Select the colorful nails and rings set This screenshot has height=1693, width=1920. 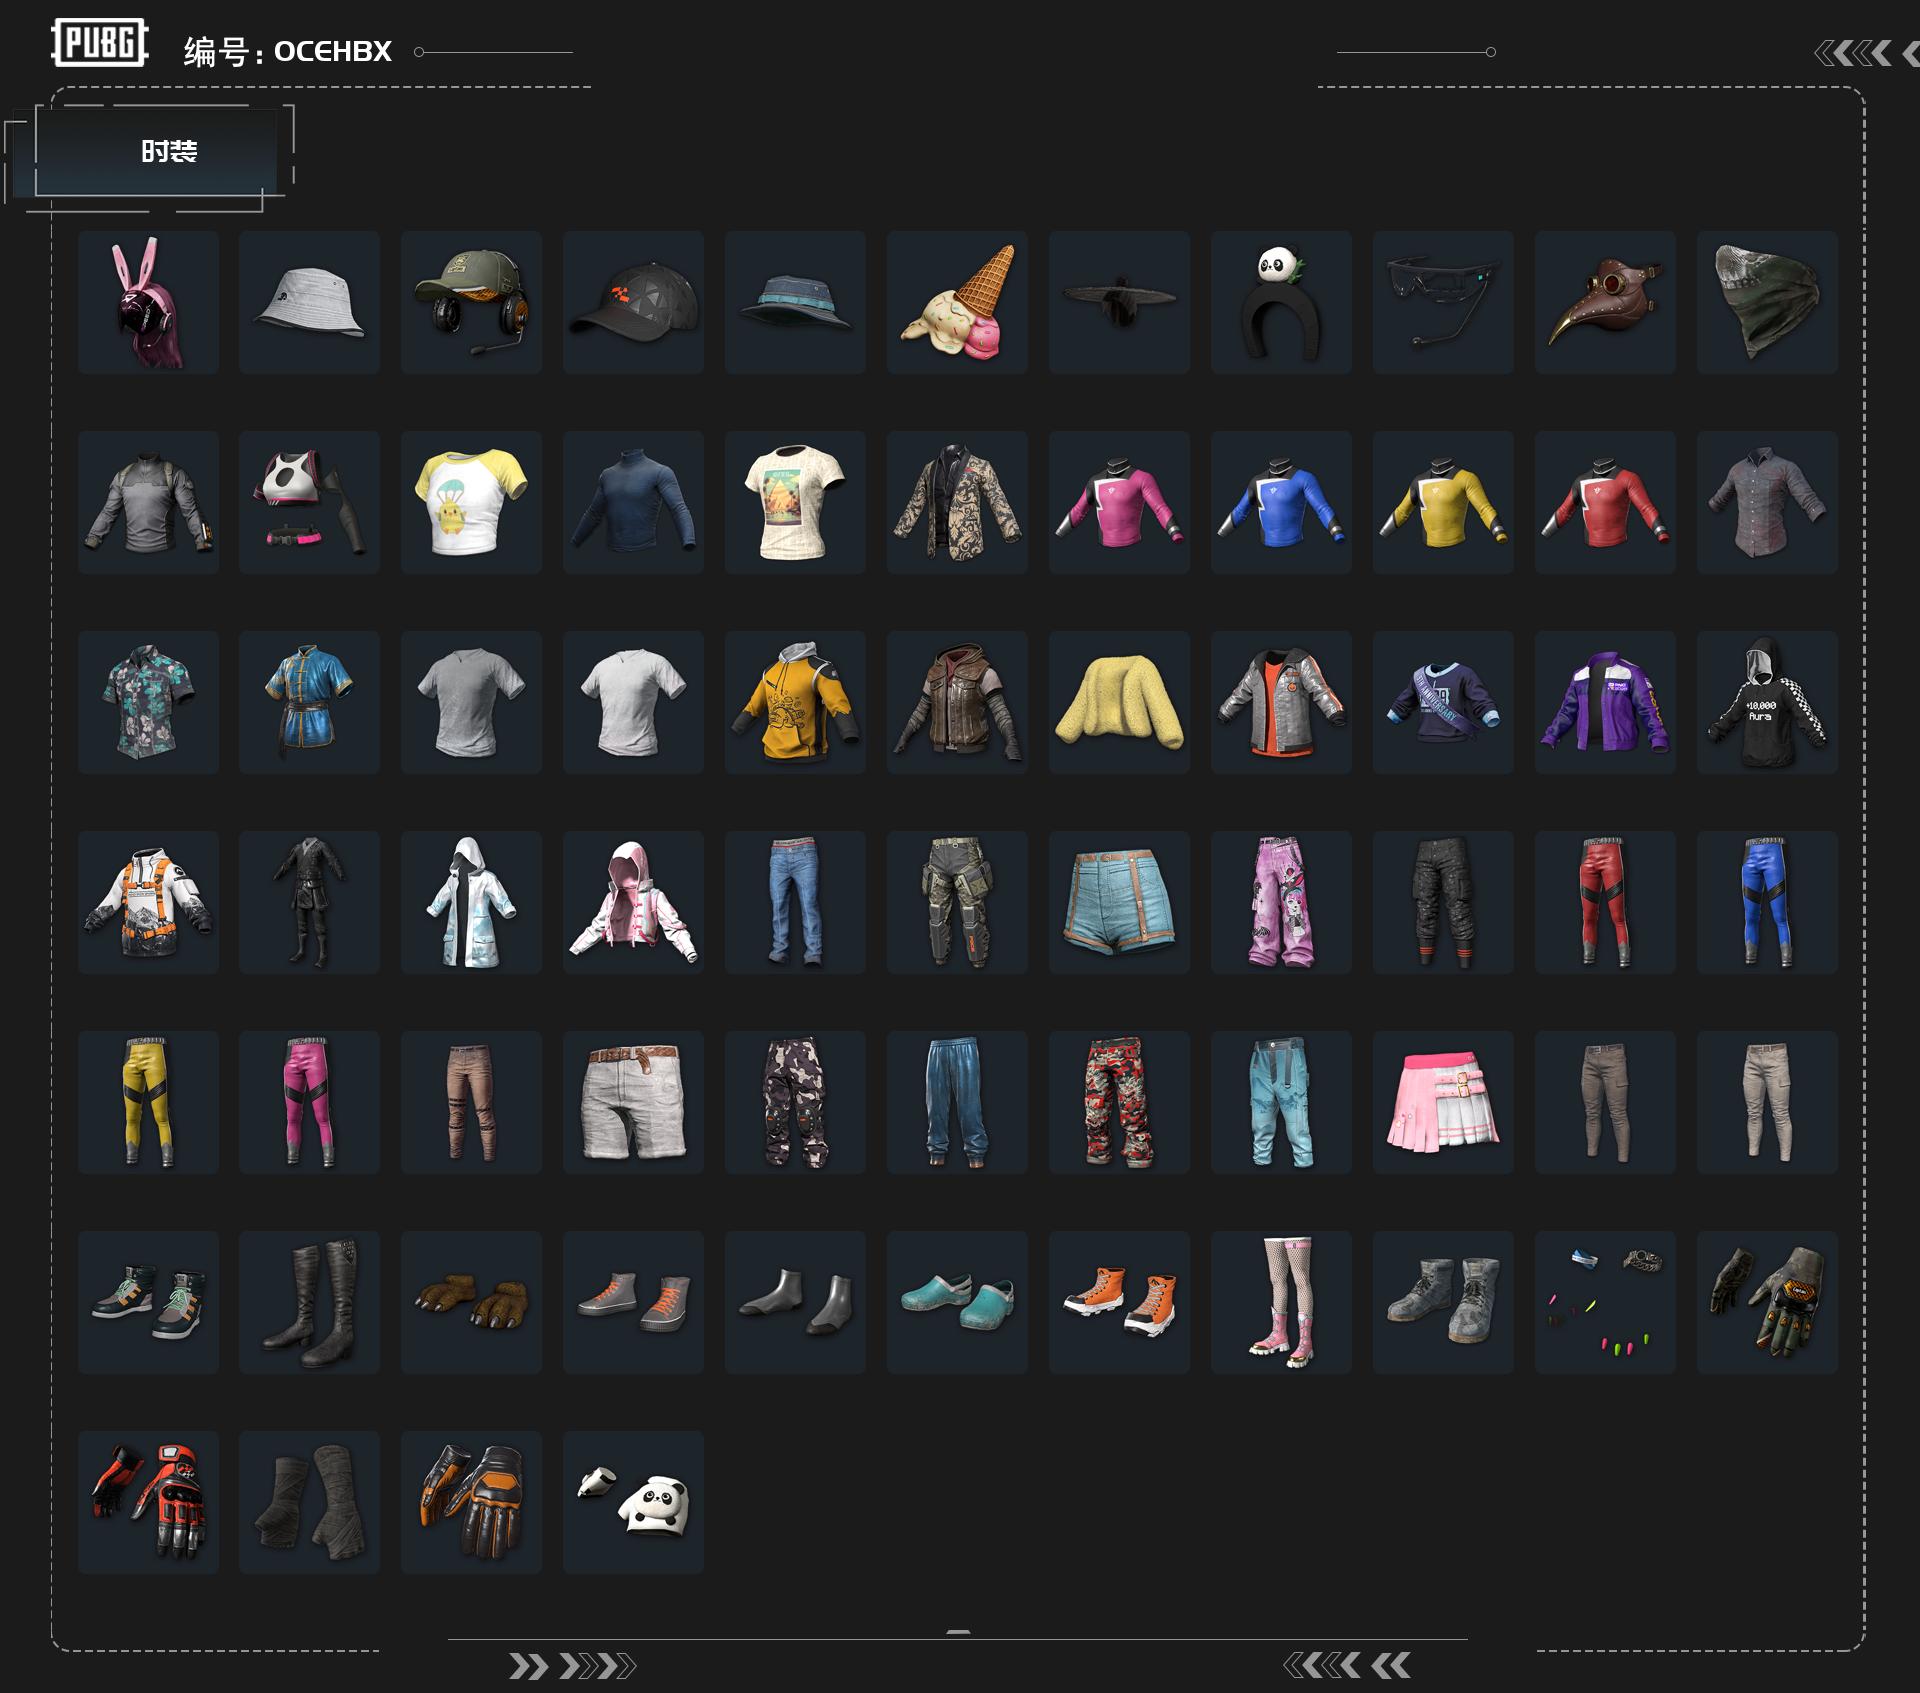1606,1302
